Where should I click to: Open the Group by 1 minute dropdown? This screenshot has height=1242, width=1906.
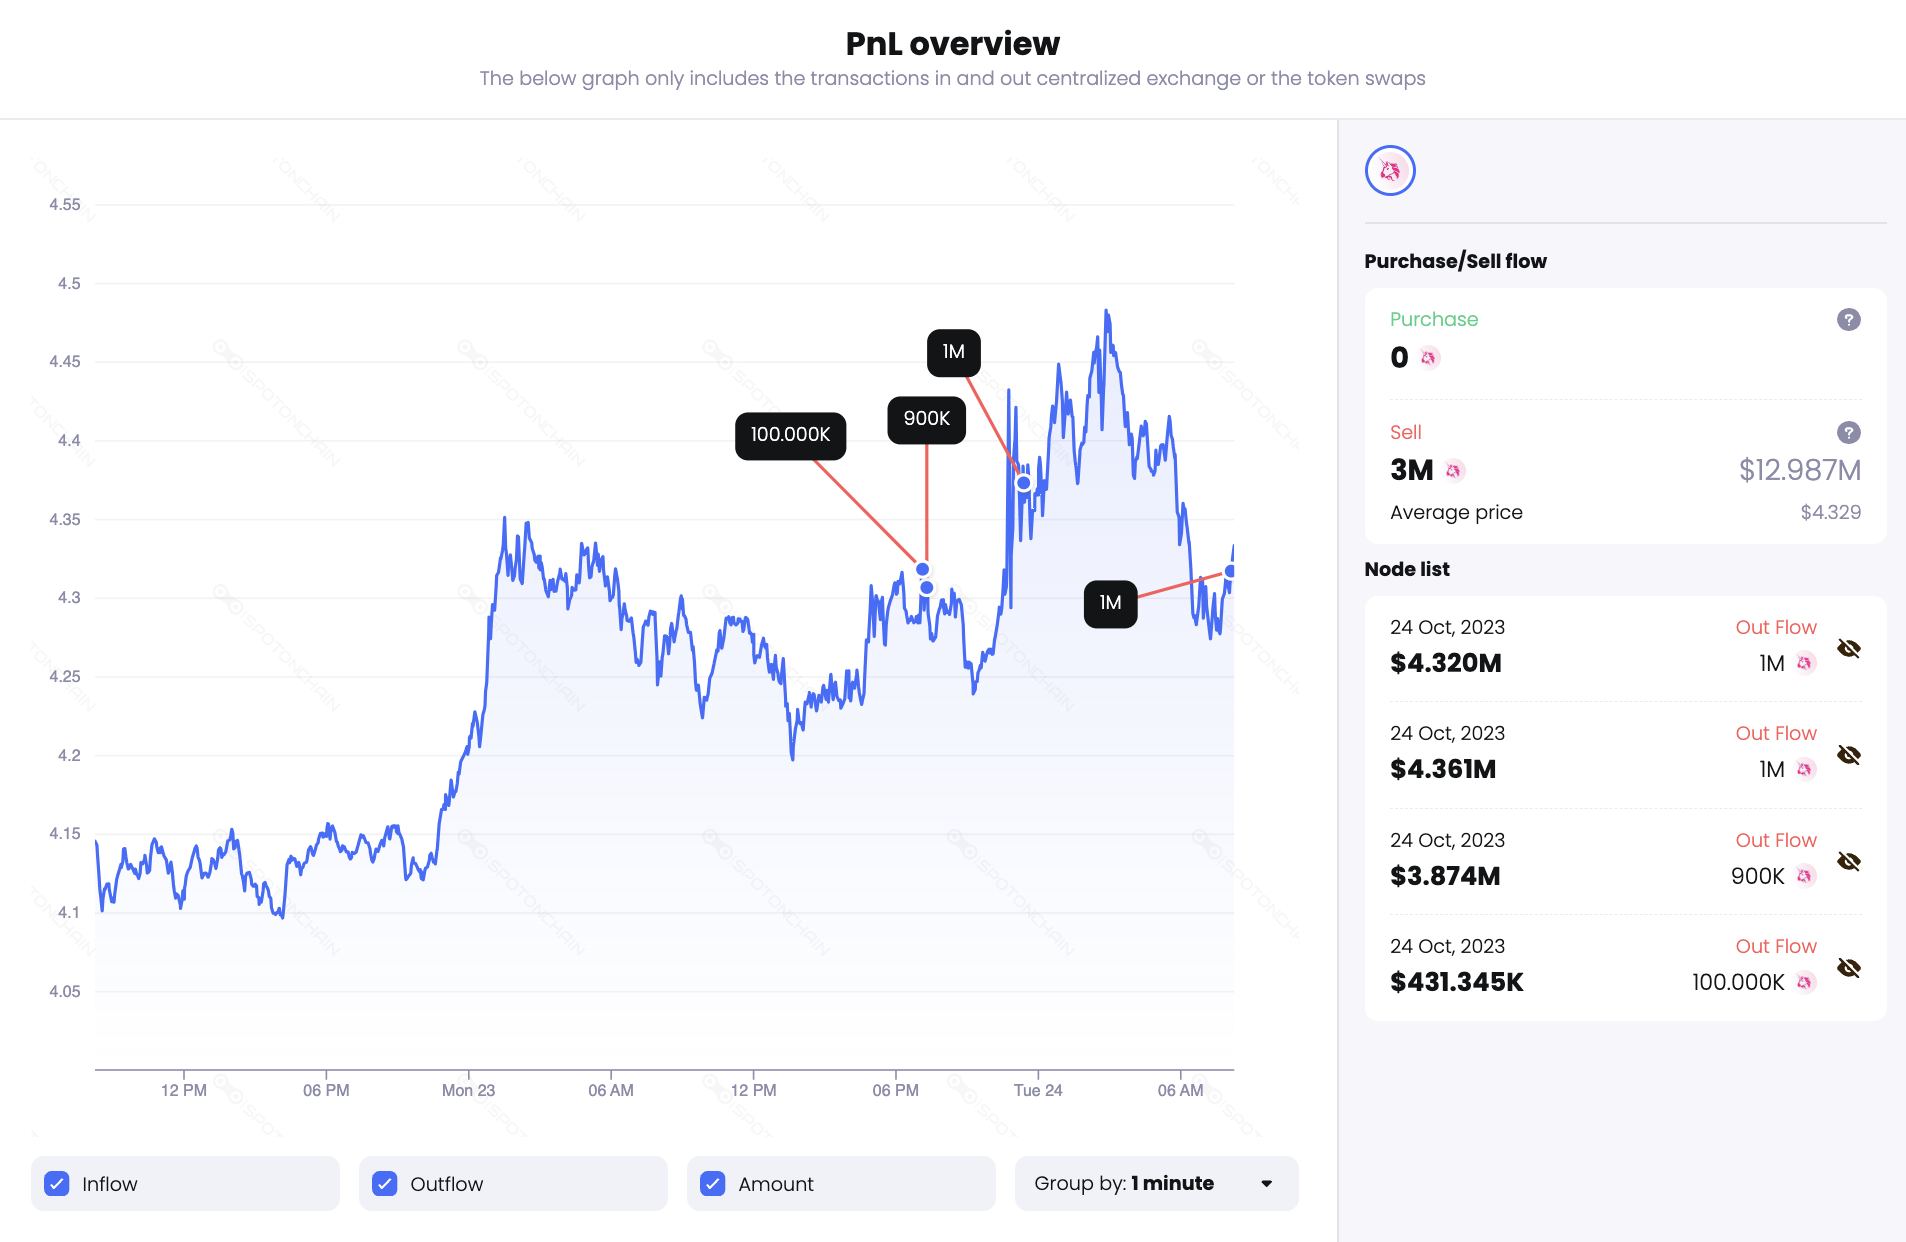[1156, 1184]
